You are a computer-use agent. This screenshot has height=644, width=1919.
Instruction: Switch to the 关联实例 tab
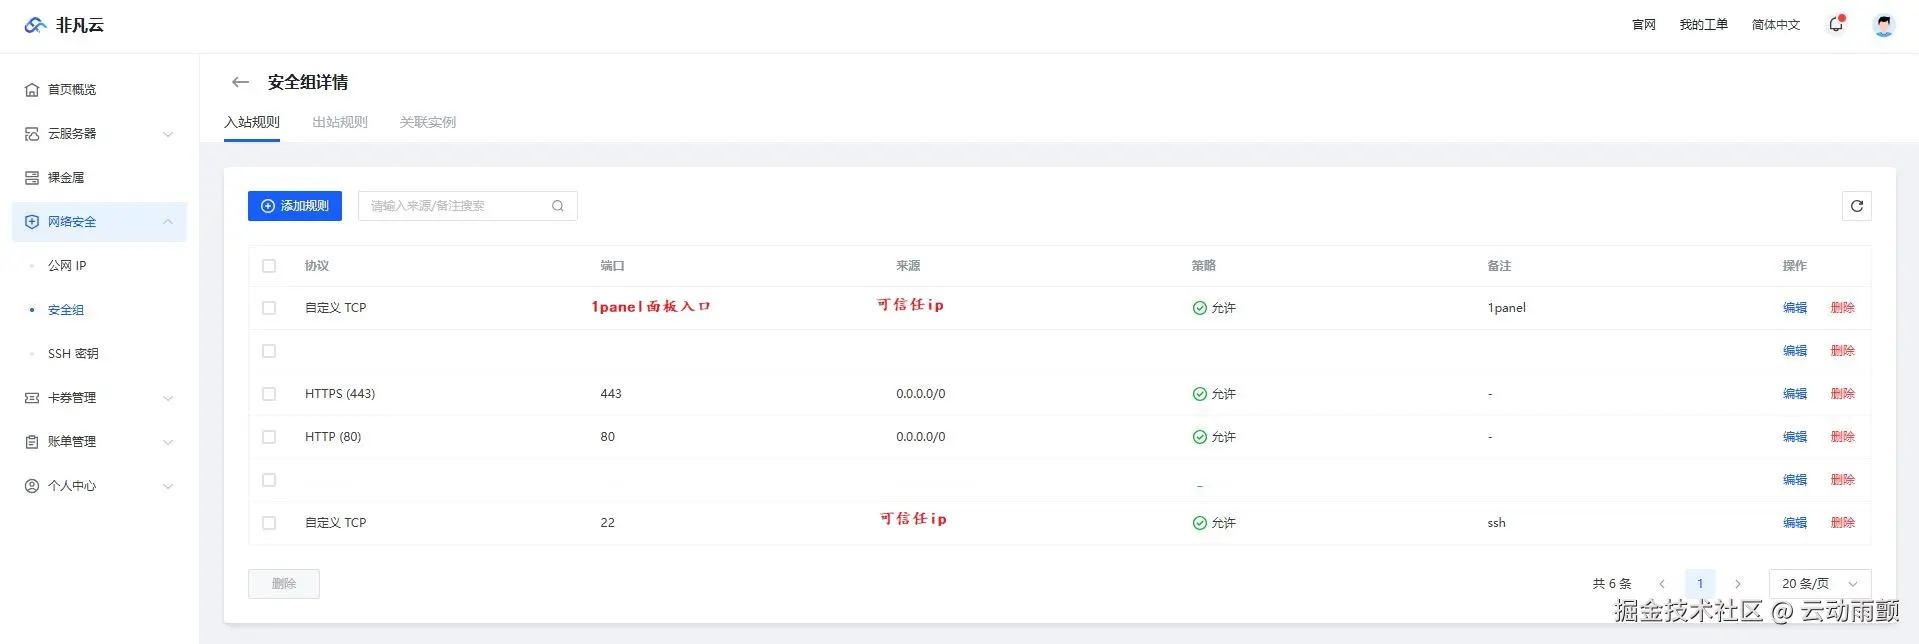pyautogui.click(x=428, y=122)
